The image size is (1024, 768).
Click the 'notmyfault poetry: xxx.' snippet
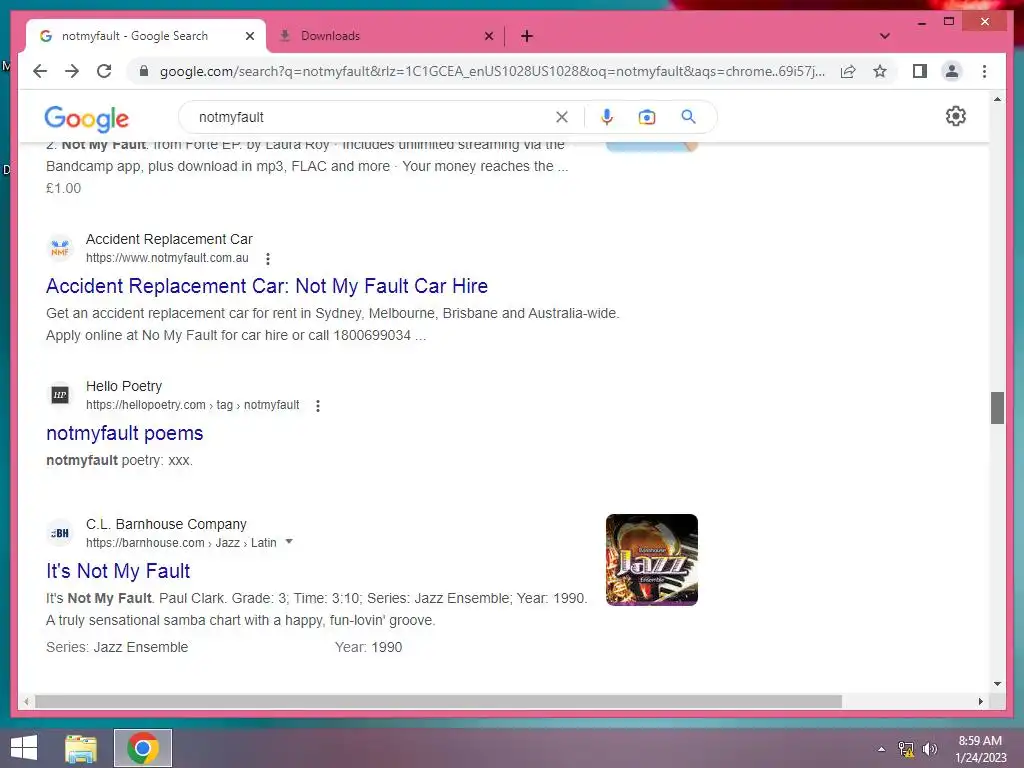click(120, 460)
